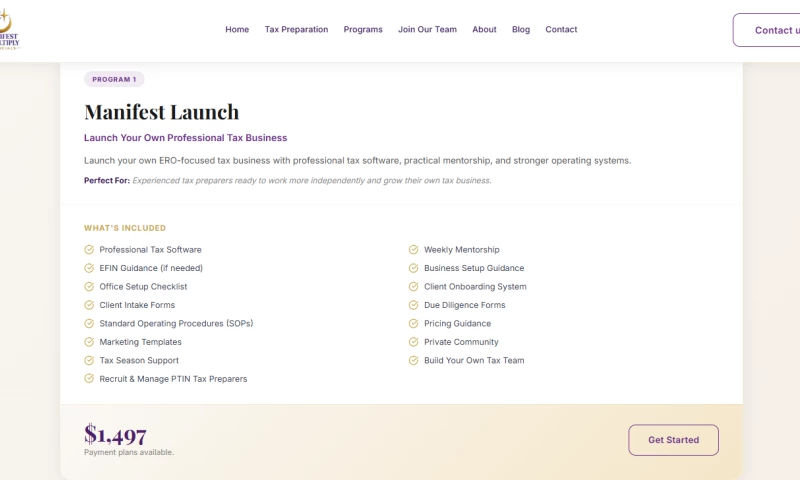Select 'Standard Operating Procedures (SOPs)' text
The height and width of the screenshot is (480, 800).
pyautogui.click(x=176, y=323)
